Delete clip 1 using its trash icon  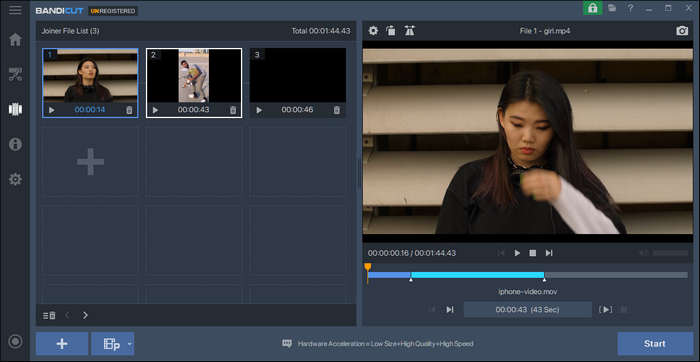pyautogui.click(x=129, y=110)
